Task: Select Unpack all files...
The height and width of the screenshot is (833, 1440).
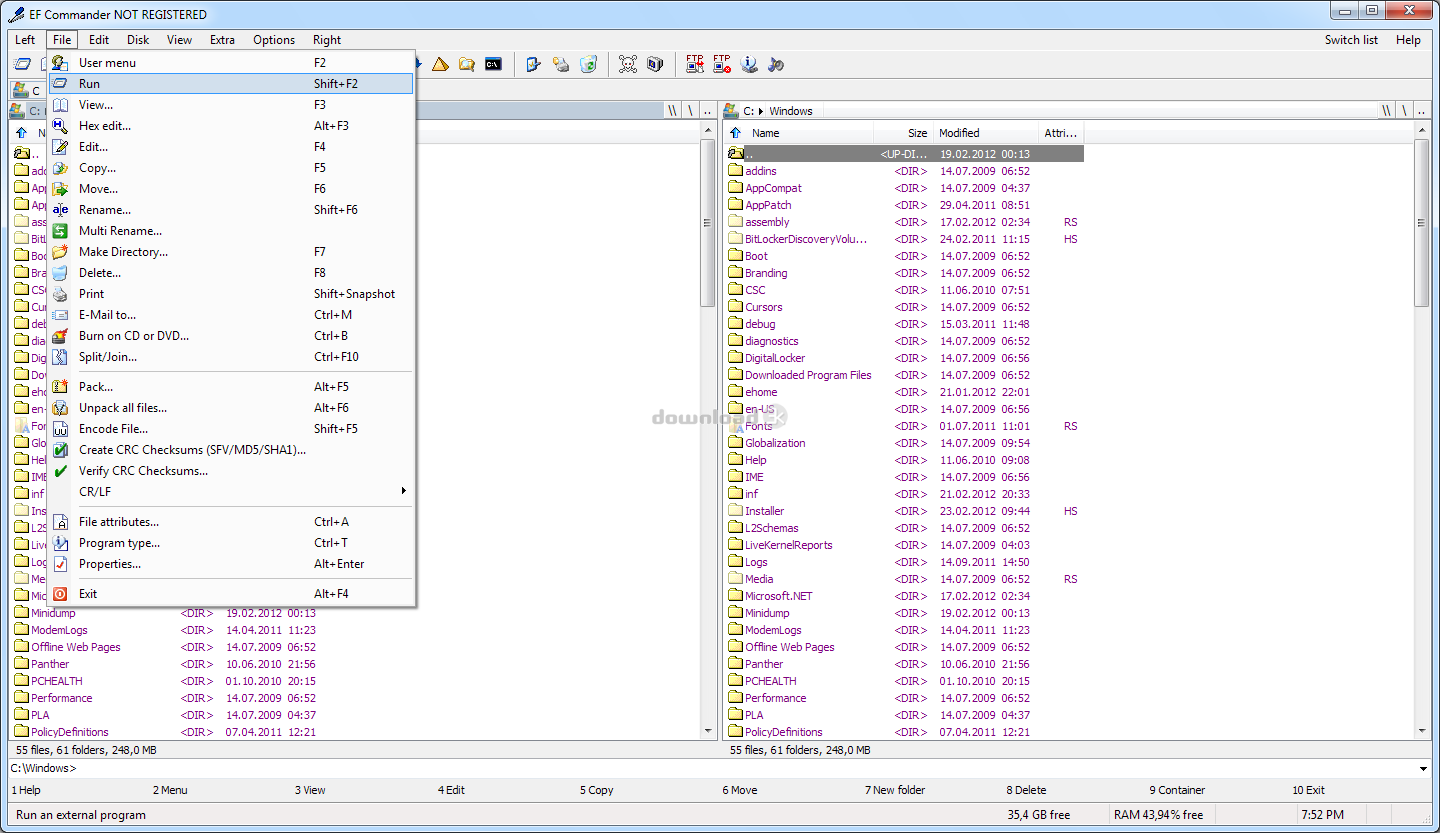Action: click(x=231, y=408)
